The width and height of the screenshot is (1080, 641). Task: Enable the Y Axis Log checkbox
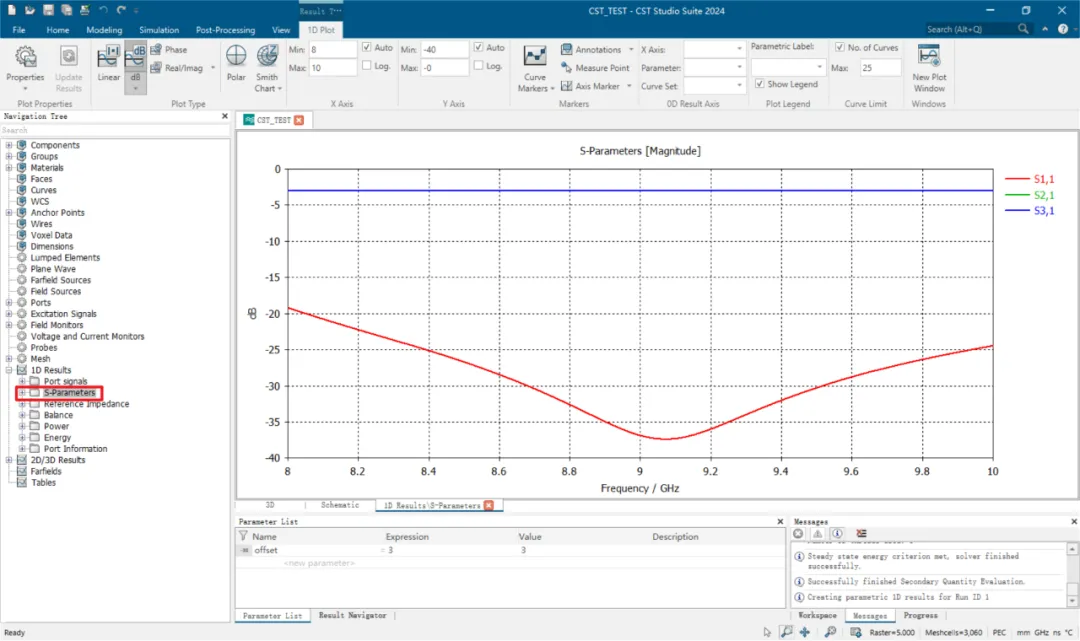(x=478, y=65)
